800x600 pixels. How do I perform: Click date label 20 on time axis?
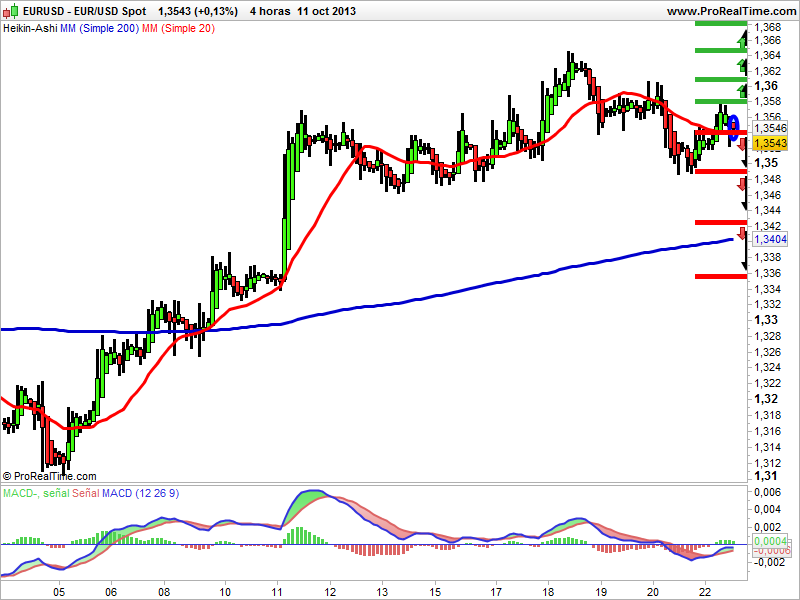pyautogui.click(x=653, y=592)
